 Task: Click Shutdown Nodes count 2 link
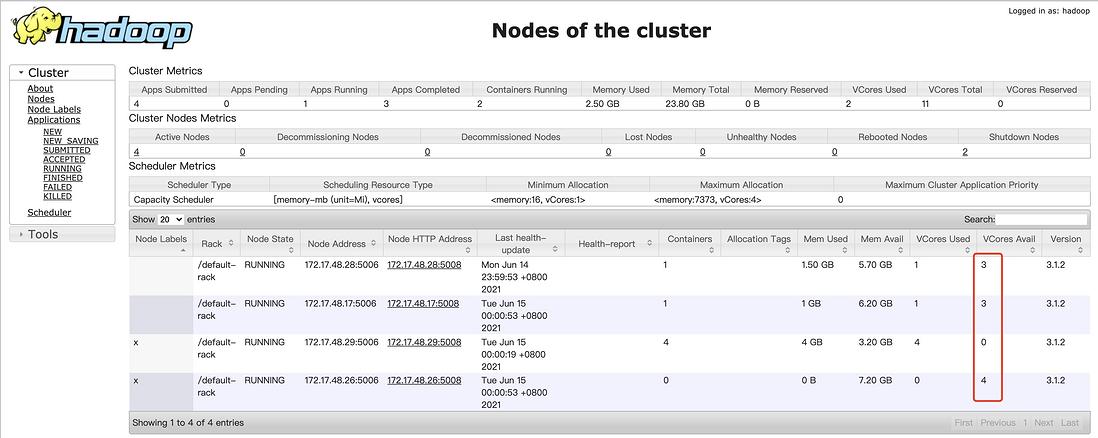coord(965,151)
